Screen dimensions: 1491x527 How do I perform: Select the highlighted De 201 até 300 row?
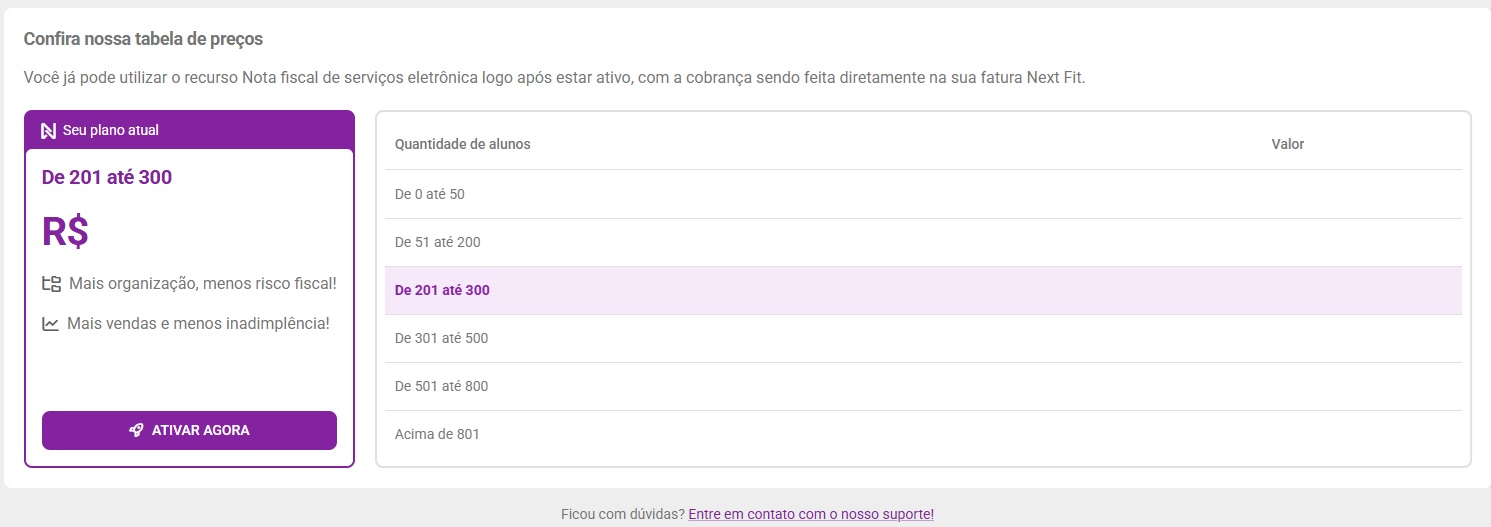923,290
